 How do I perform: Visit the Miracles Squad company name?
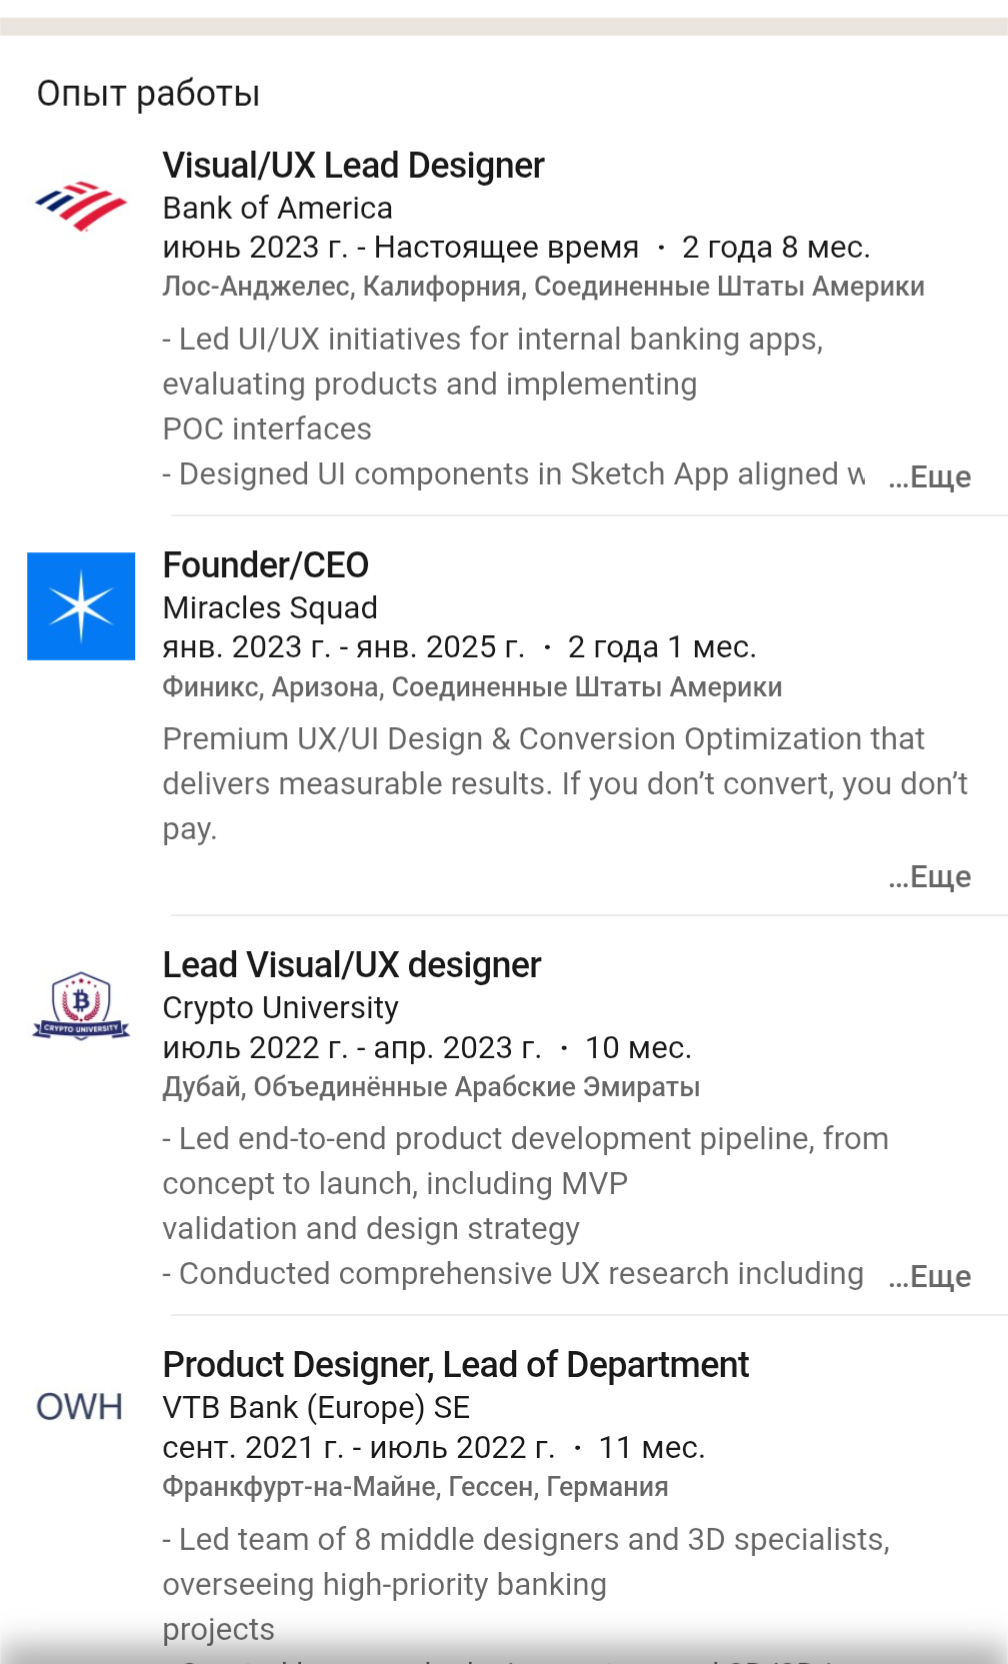(x=270, y=608)
